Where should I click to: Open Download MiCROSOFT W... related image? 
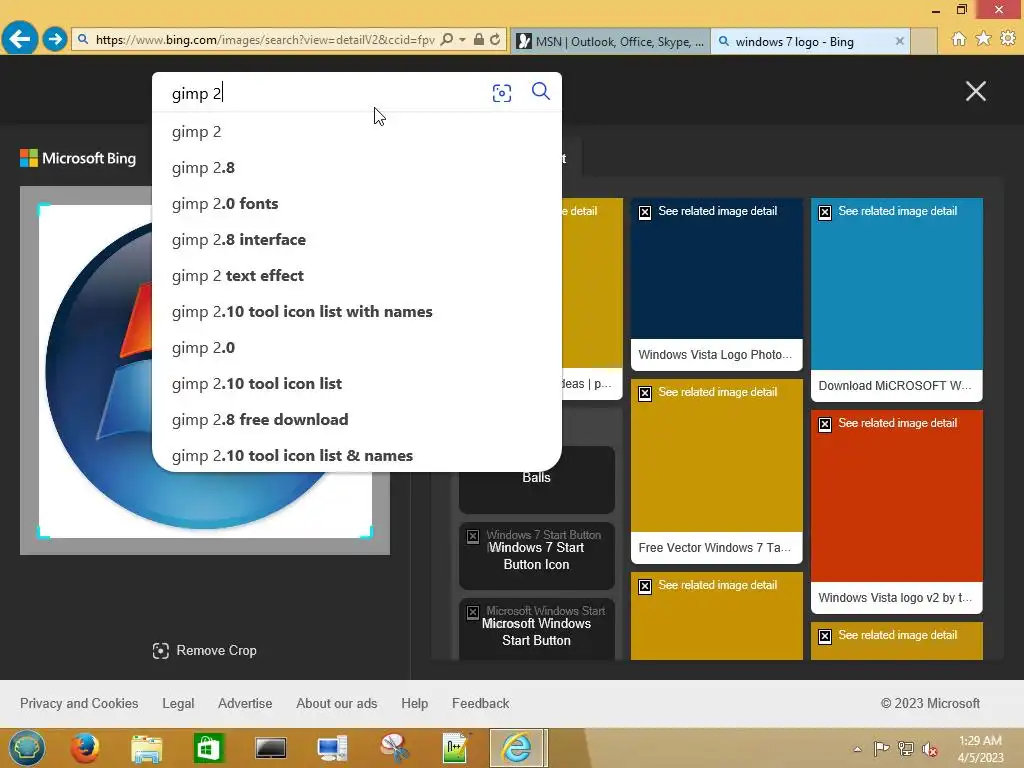click(897, 300)
